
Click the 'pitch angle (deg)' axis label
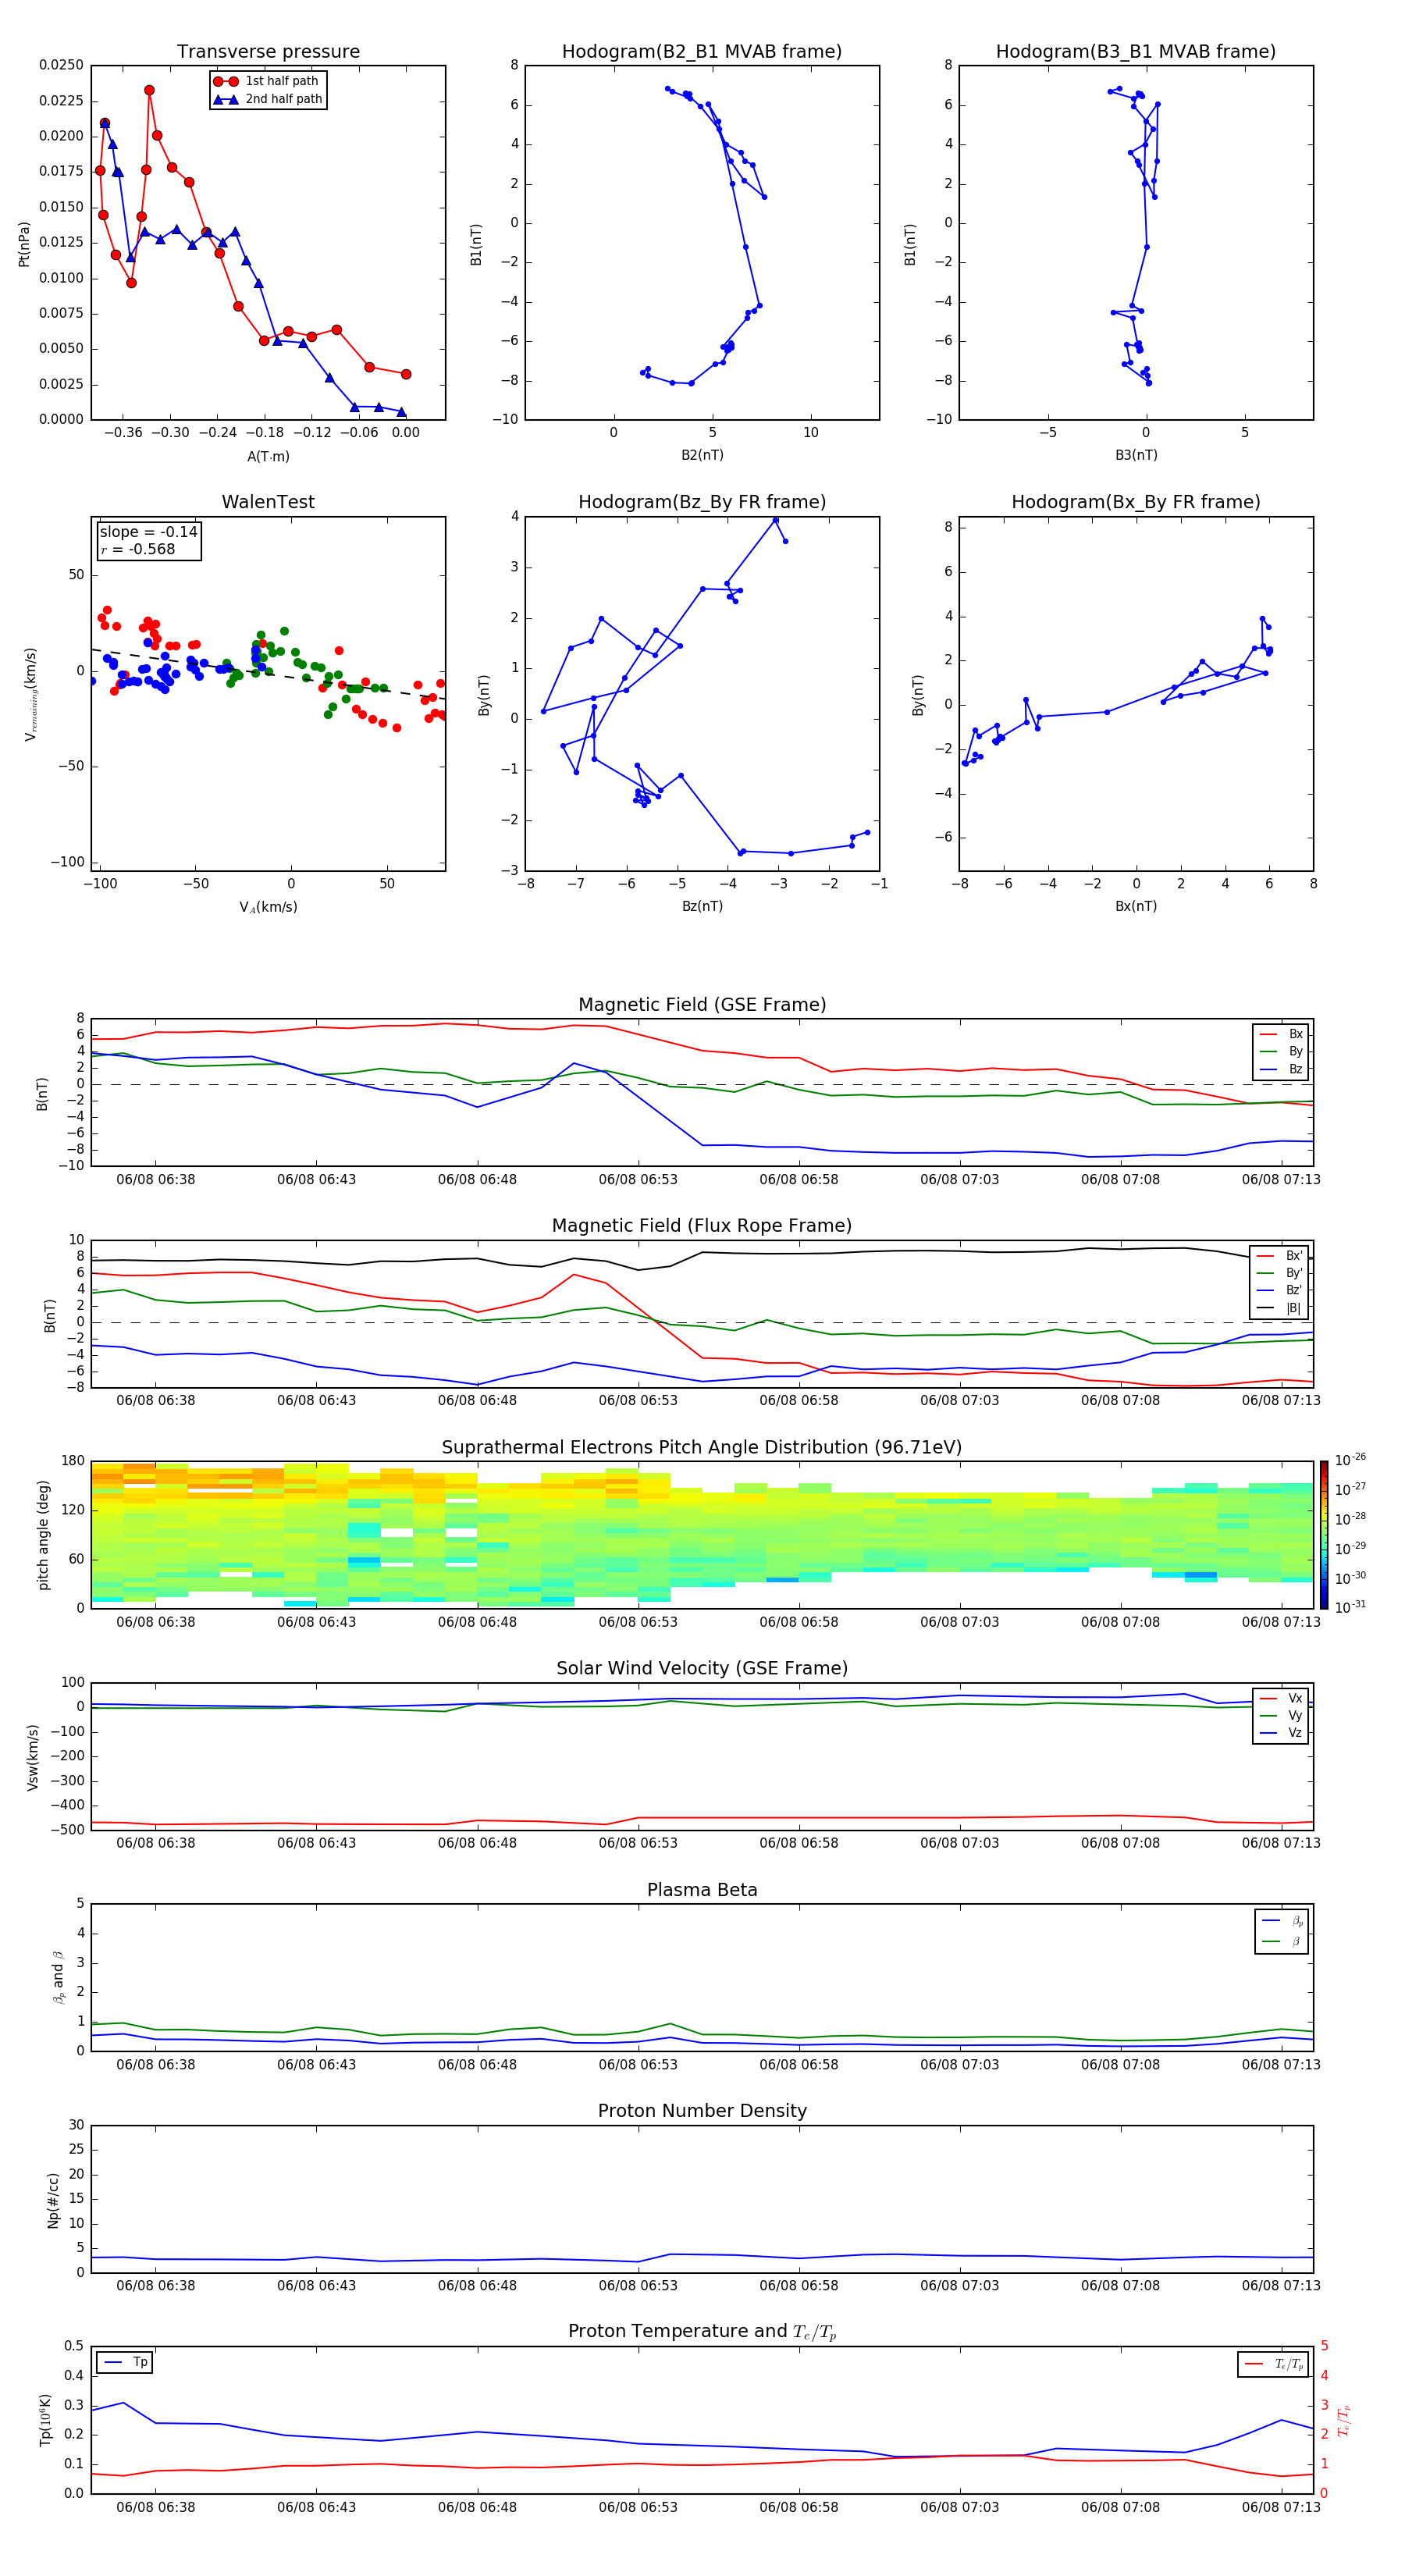pos(43,1535)
